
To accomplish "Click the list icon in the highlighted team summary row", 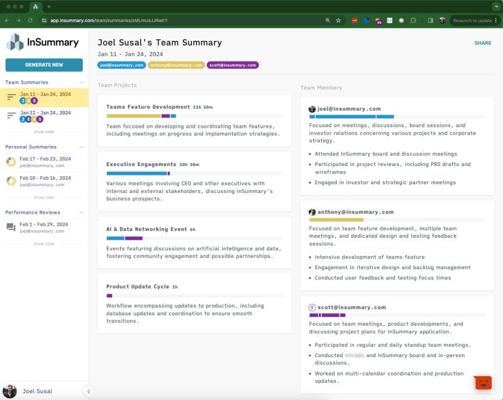I will (11, 97).
